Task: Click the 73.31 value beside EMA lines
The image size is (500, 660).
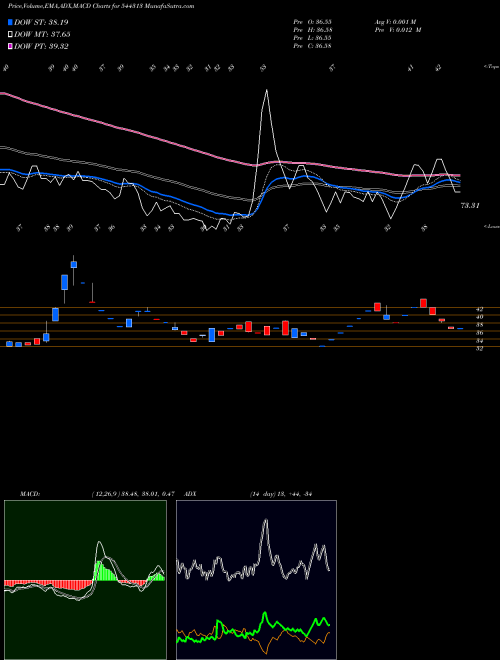Action: [x=471, y=205]
